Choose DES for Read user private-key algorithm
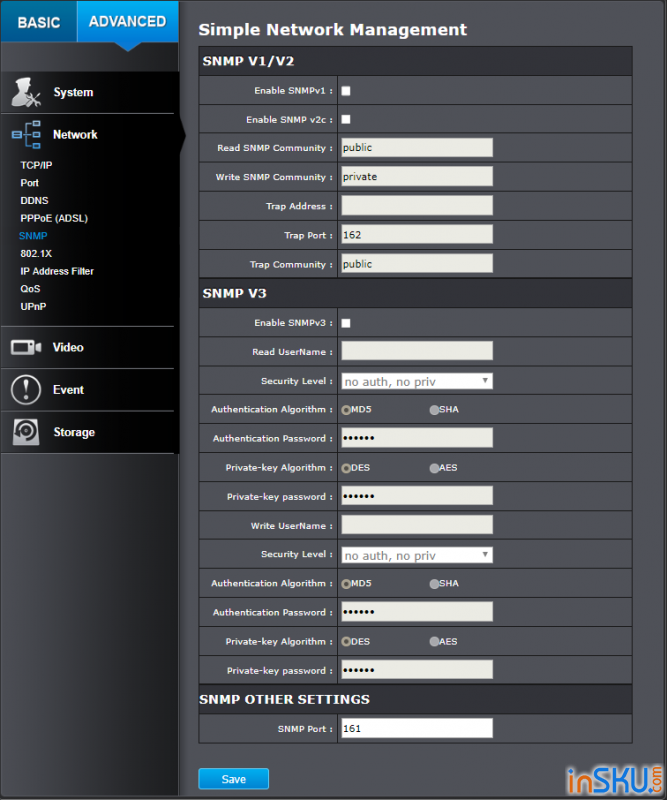Screen dimensions: 667x800 point(347,468)
